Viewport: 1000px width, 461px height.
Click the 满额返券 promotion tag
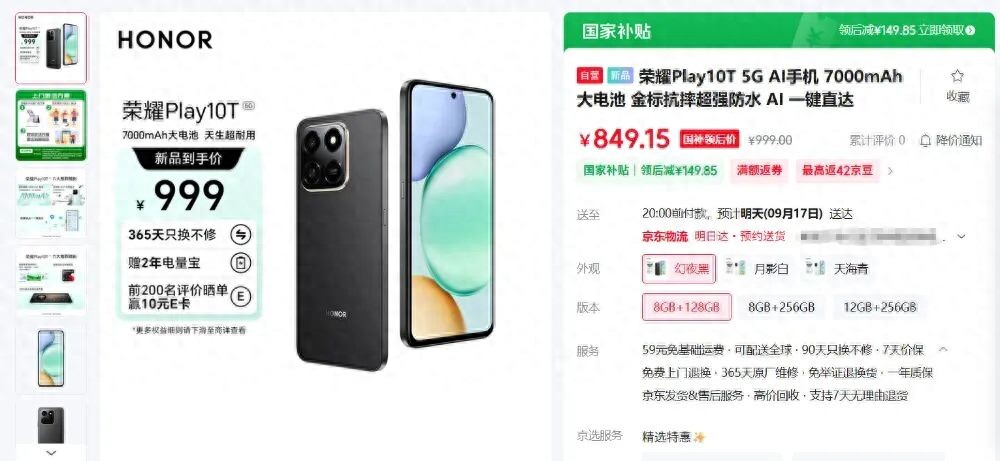[759, 171]
